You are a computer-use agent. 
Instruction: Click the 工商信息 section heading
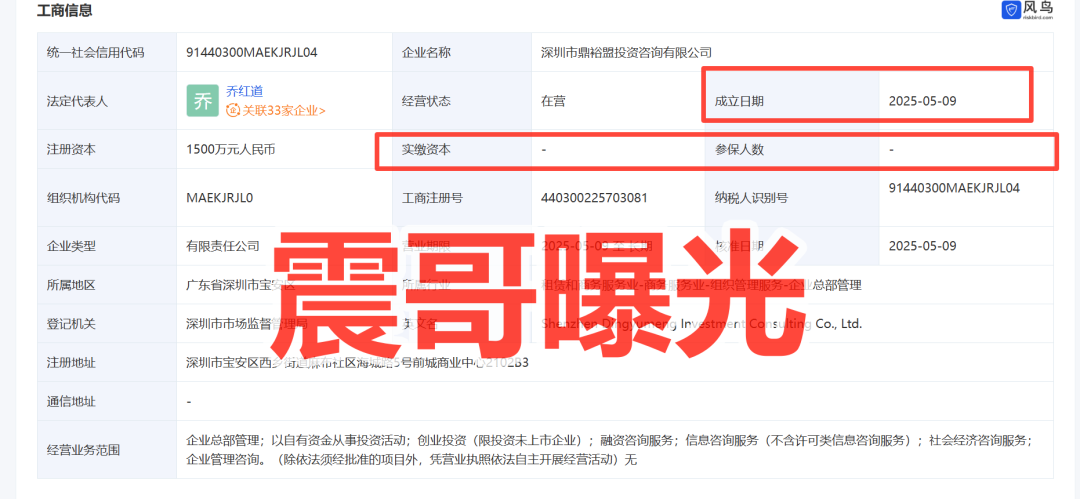point(65,11)
